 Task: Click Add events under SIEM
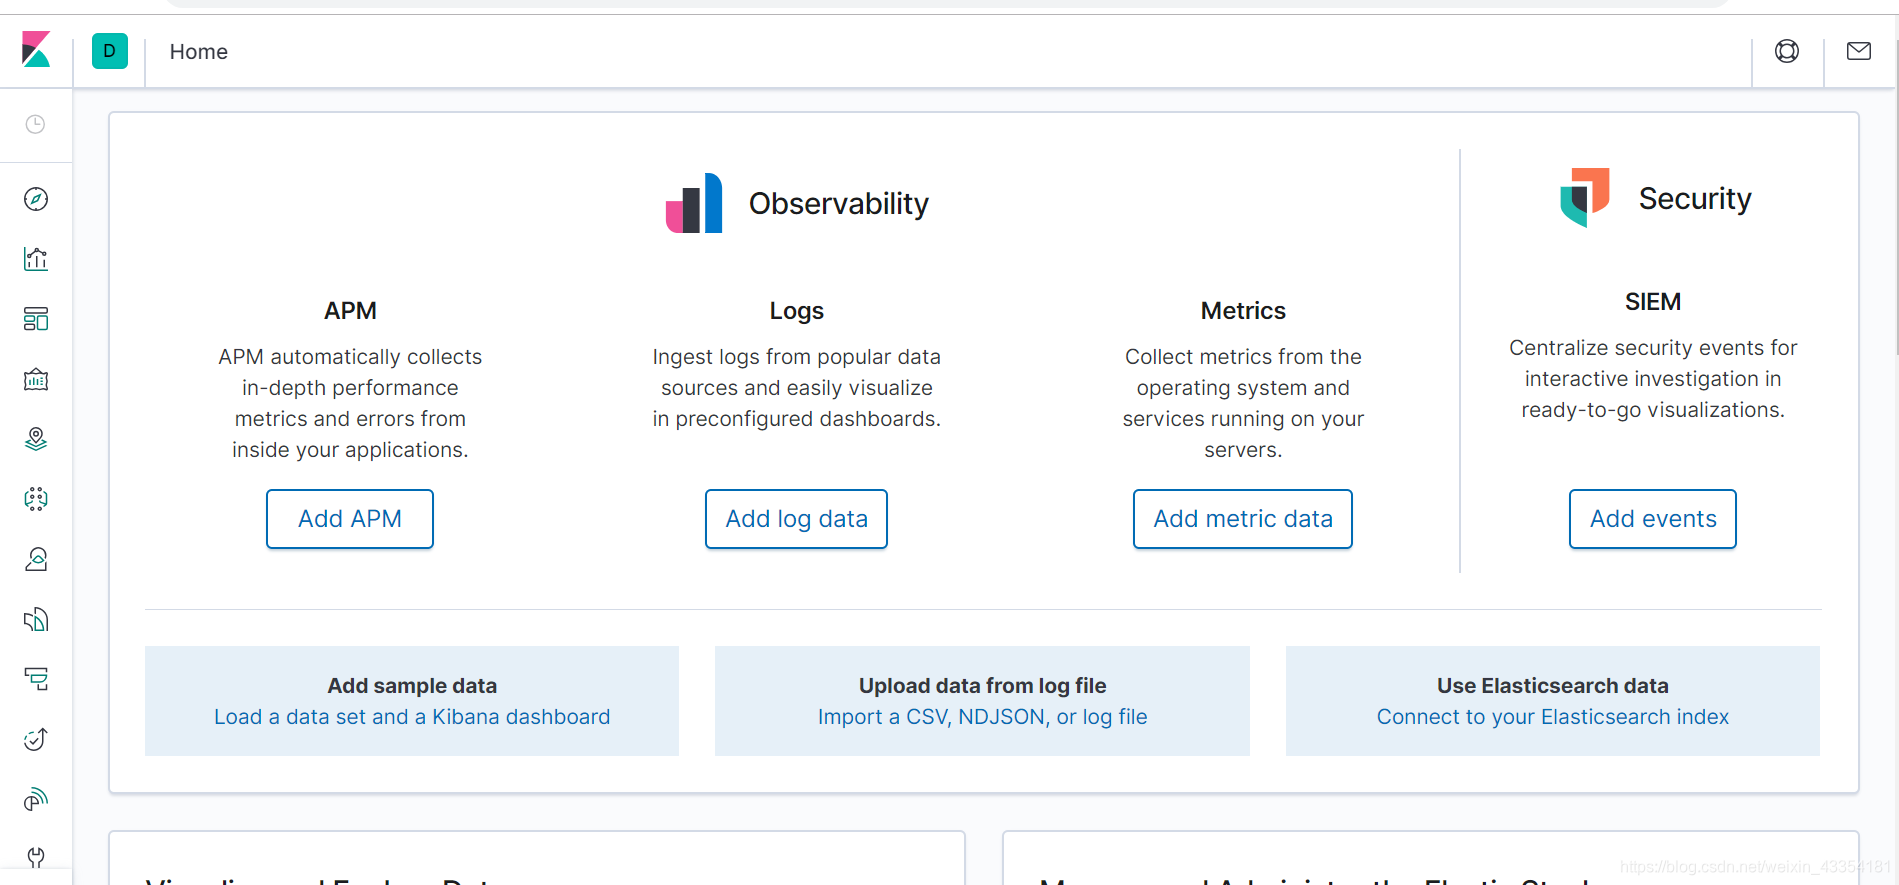(1652, 519)
